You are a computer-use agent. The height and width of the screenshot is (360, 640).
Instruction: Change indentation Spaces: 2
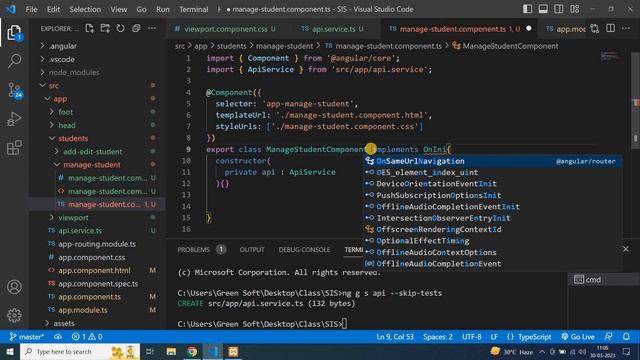438,337
